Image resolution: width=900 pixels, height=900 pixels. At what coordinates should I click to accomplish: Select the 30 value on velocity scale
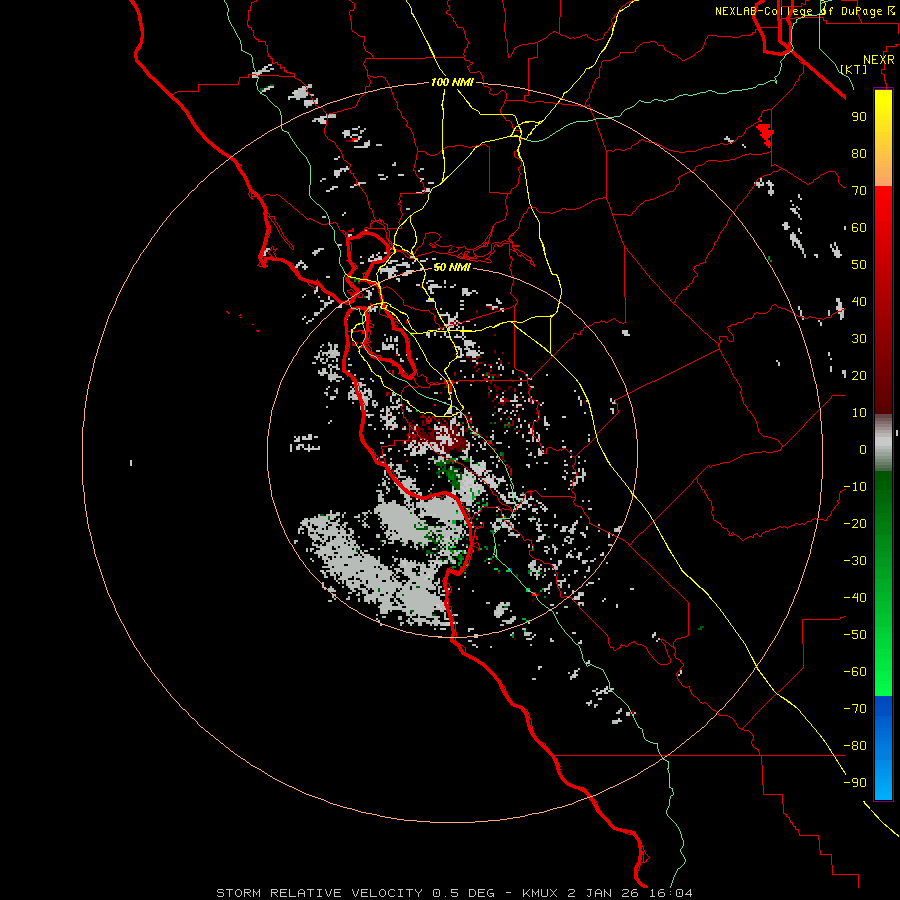(859, 339)
